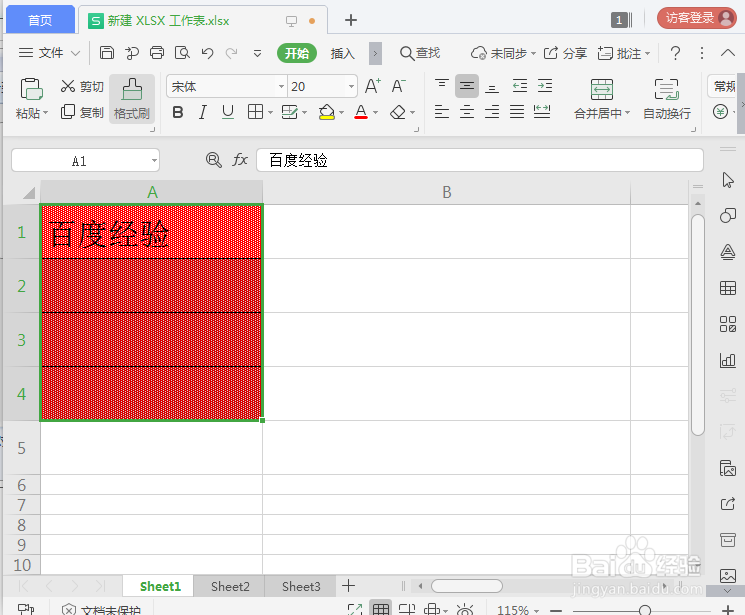Toggle middle vertical alignment

[x=467, y=86]
